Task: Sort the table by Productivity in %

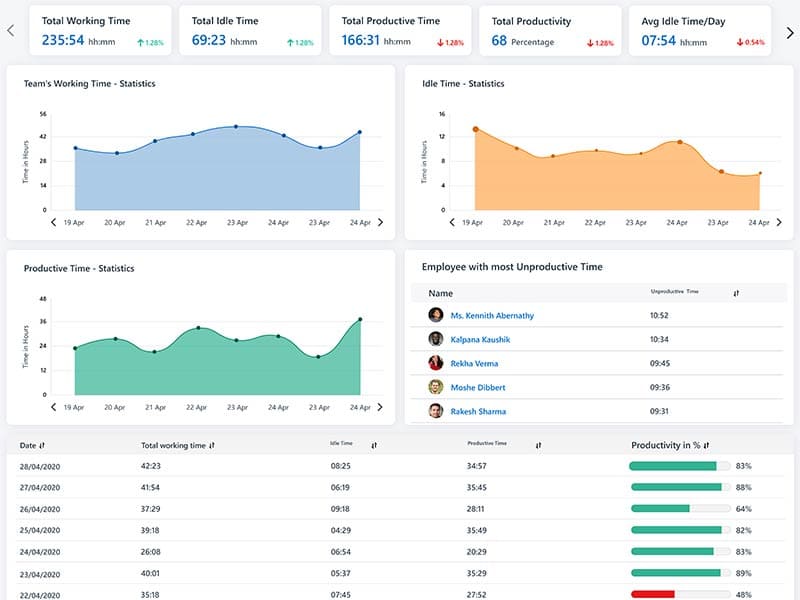Action: pyautogui.click(x=710, y=443)
